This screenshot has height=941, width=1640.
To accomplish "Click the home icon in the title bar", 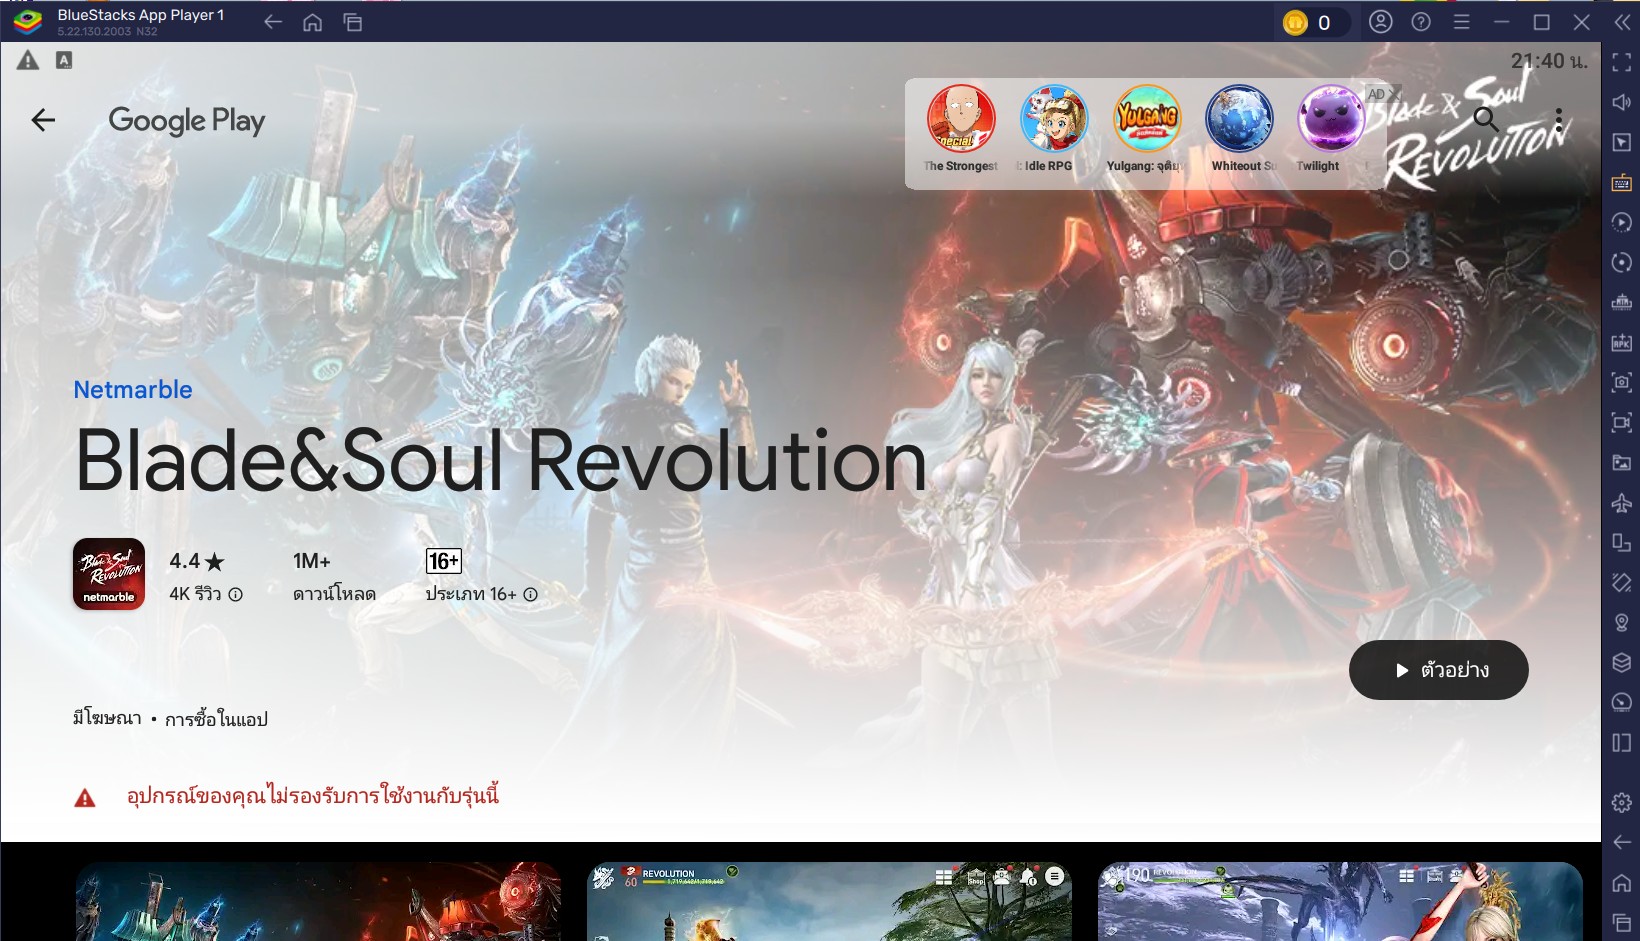I will (313, 22).
